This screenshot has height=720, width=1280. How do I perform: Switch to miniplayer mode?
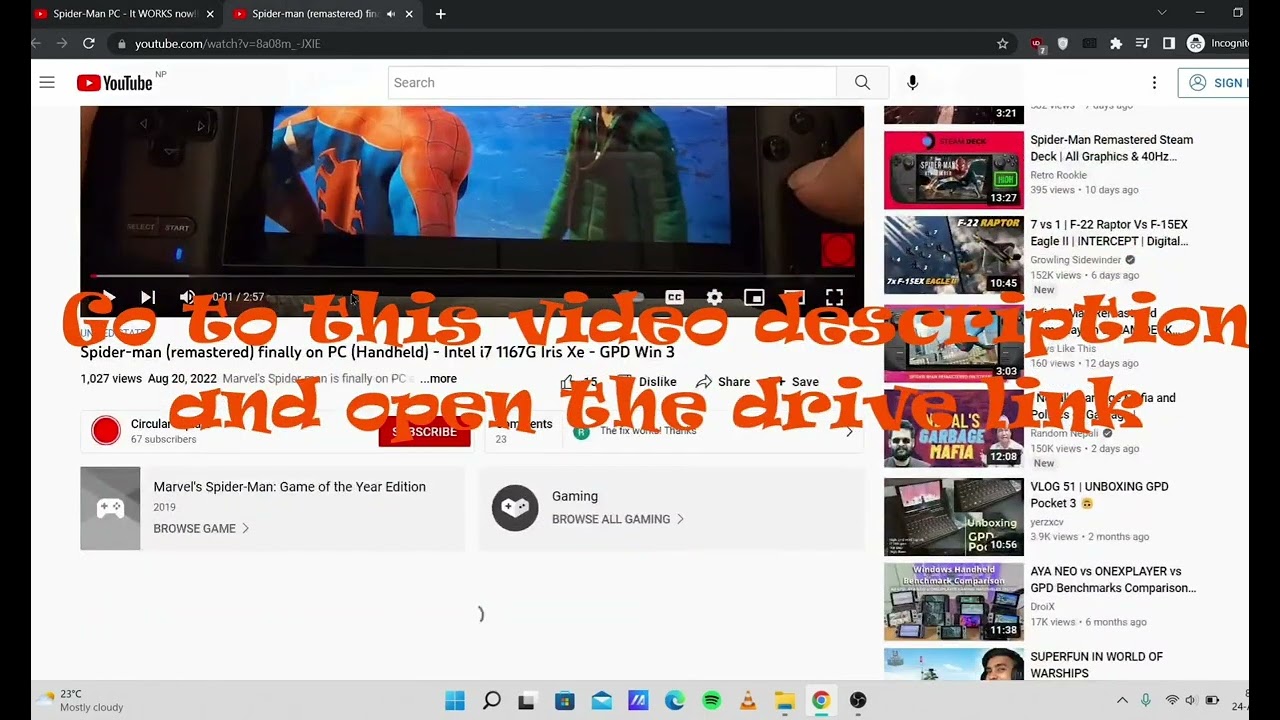tap(754, 297)
